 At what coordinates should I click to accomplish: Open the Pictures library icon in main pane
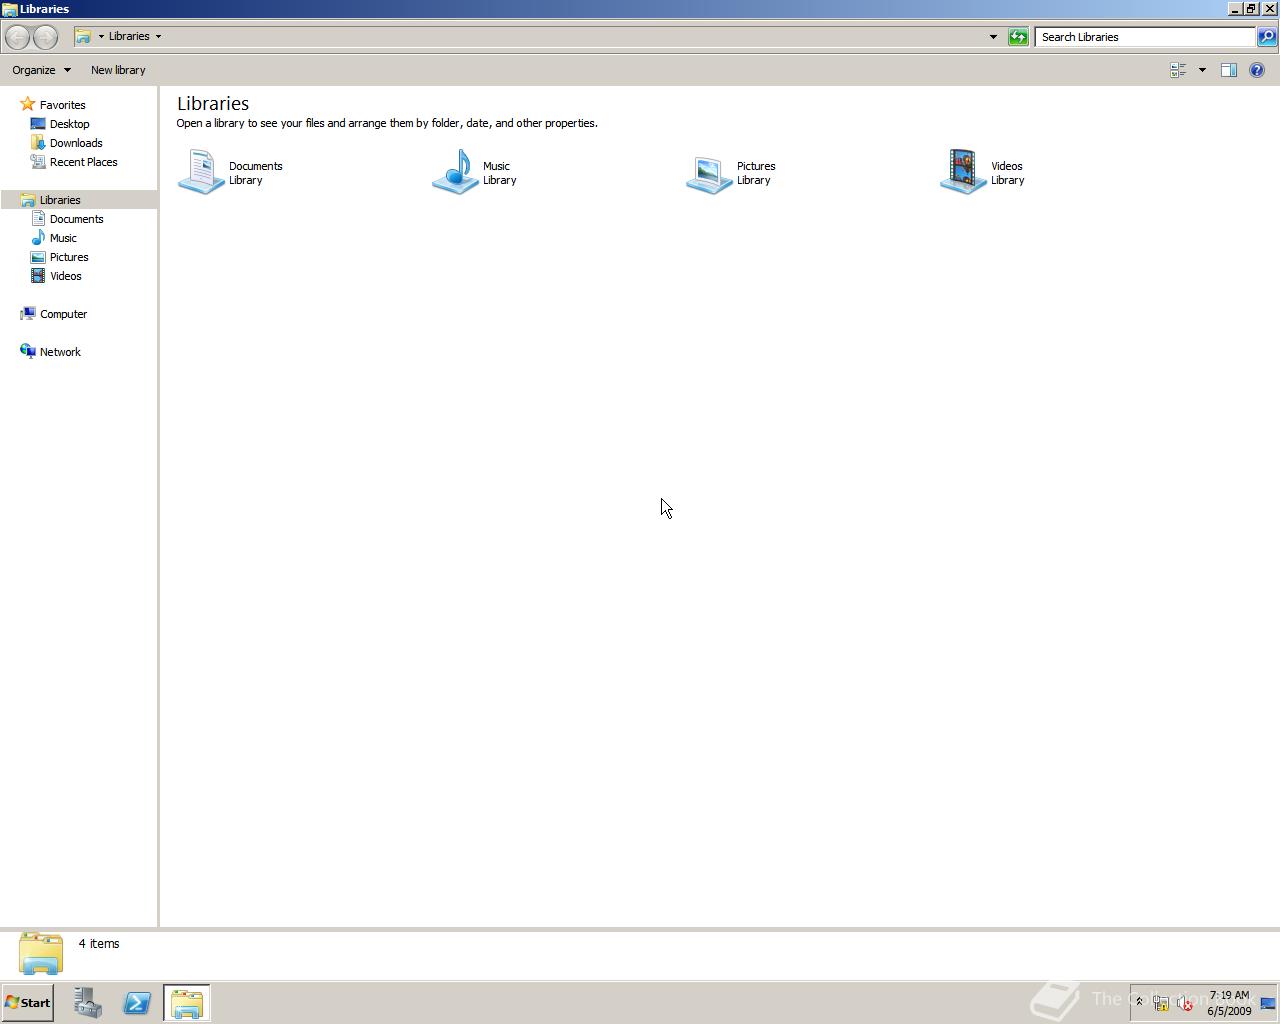[709, 174]
